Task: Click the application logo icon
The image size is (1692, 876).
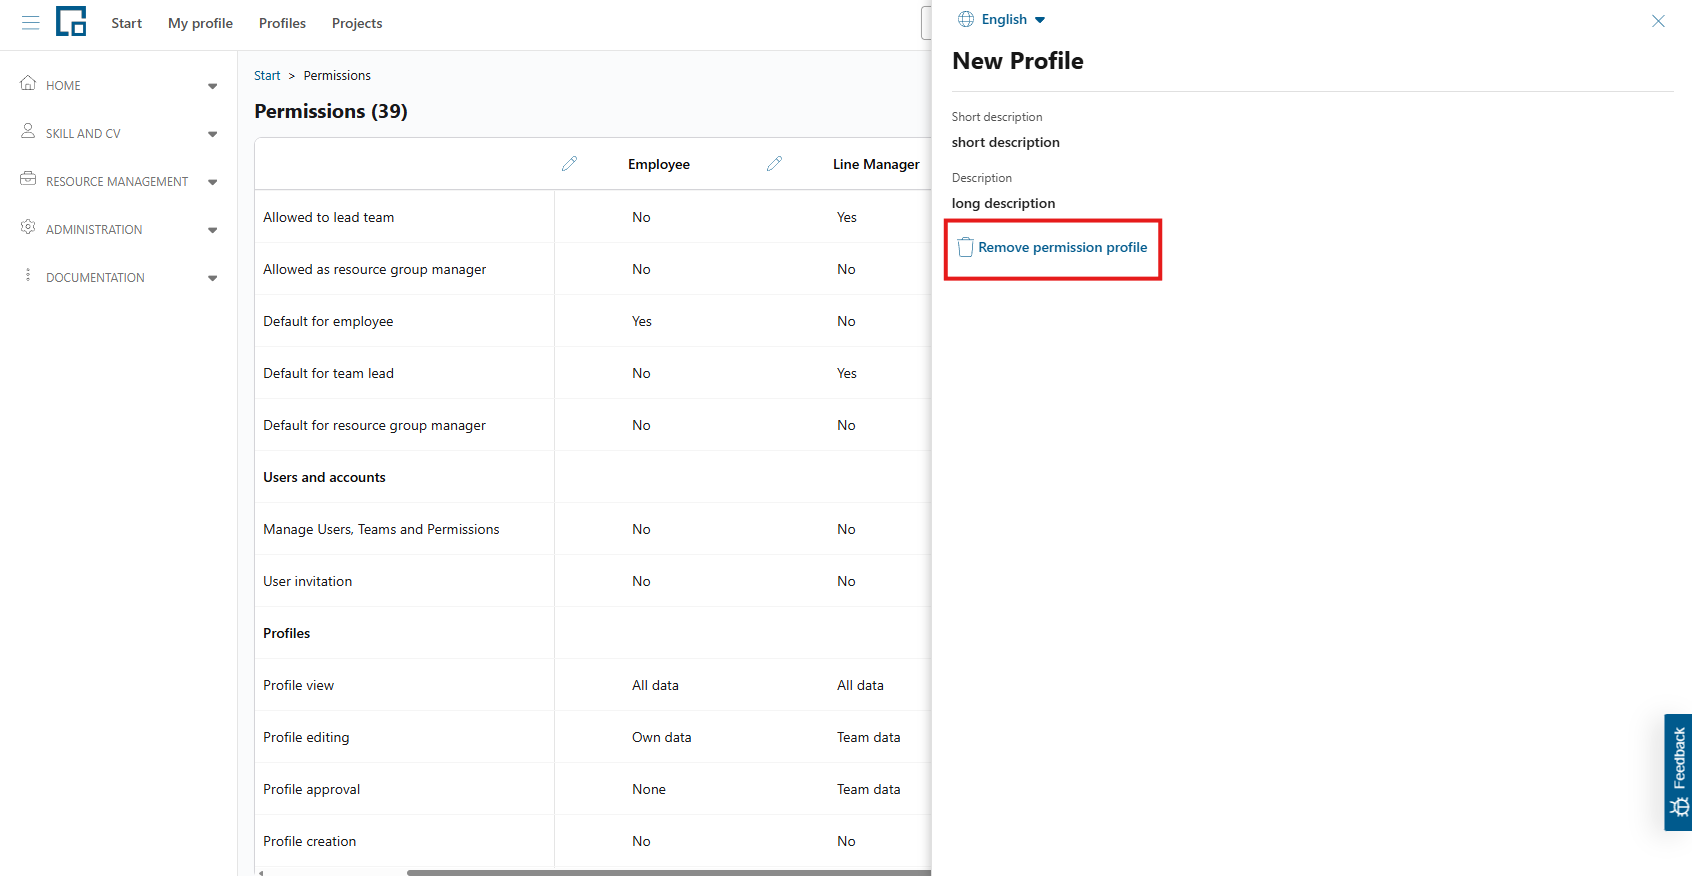Action: 71,21
